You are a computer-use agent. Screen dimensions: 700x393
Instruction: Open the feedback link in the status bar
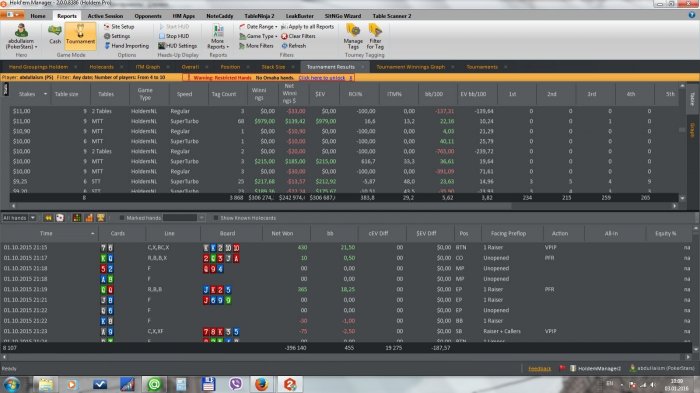[x=539, y=368]
